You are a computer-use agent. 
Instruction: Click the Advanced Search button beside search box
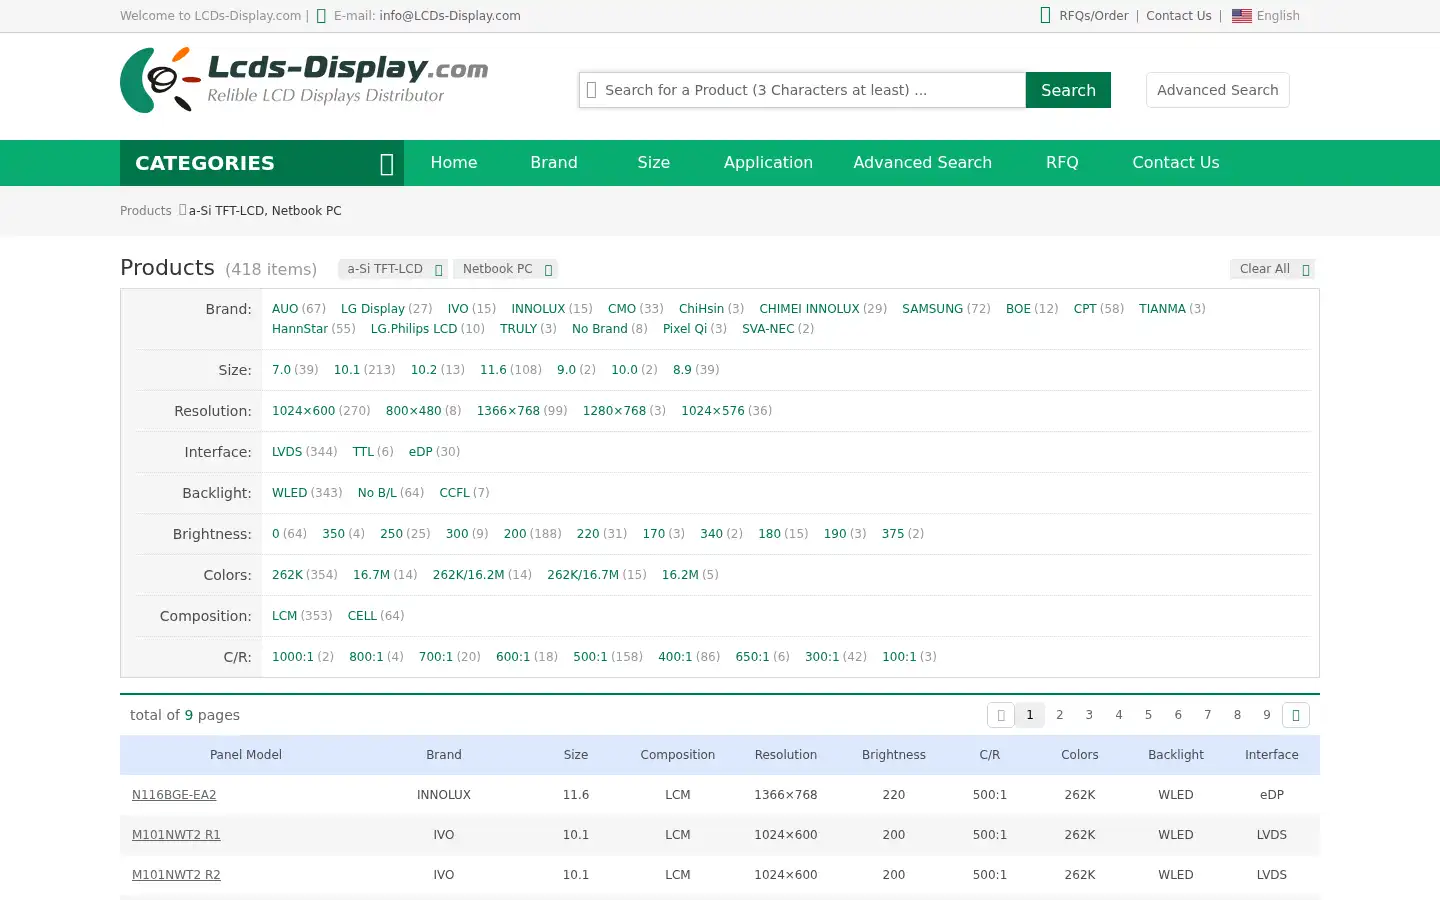tap(1218, 90)
